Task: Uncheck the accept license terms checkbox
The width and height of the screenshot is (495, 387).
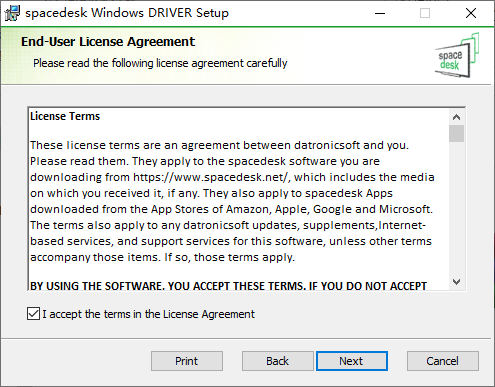Action: [x=33, y=314]
